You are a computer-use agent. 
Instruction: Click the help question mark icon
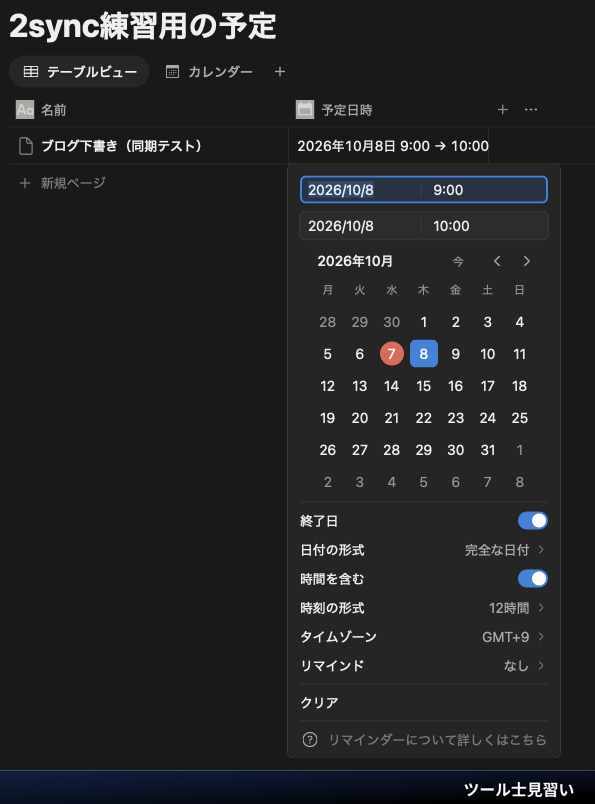pos(310,740)
